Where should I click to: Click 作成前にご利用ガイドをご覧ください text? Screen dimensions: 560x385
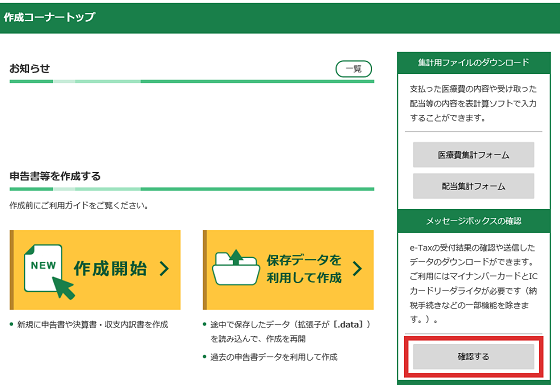pos(79,206)
